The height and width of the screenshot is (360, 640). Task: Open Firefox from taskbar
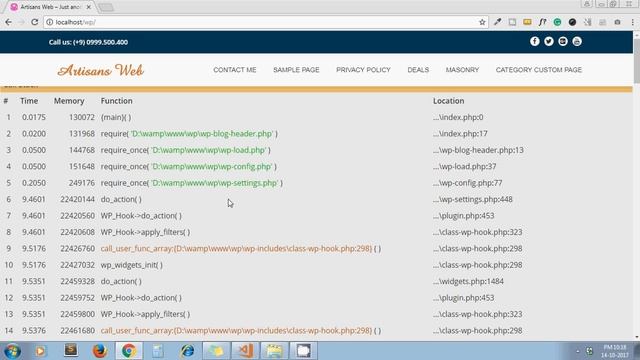tap(99, 351)
